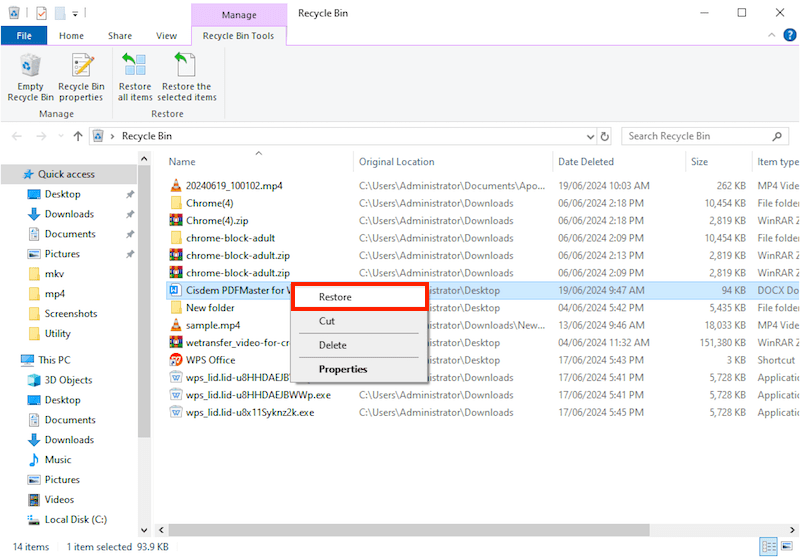Select wps_lid.lid-u8HHDAEJBWWp.exe file name

coord(258,395)
